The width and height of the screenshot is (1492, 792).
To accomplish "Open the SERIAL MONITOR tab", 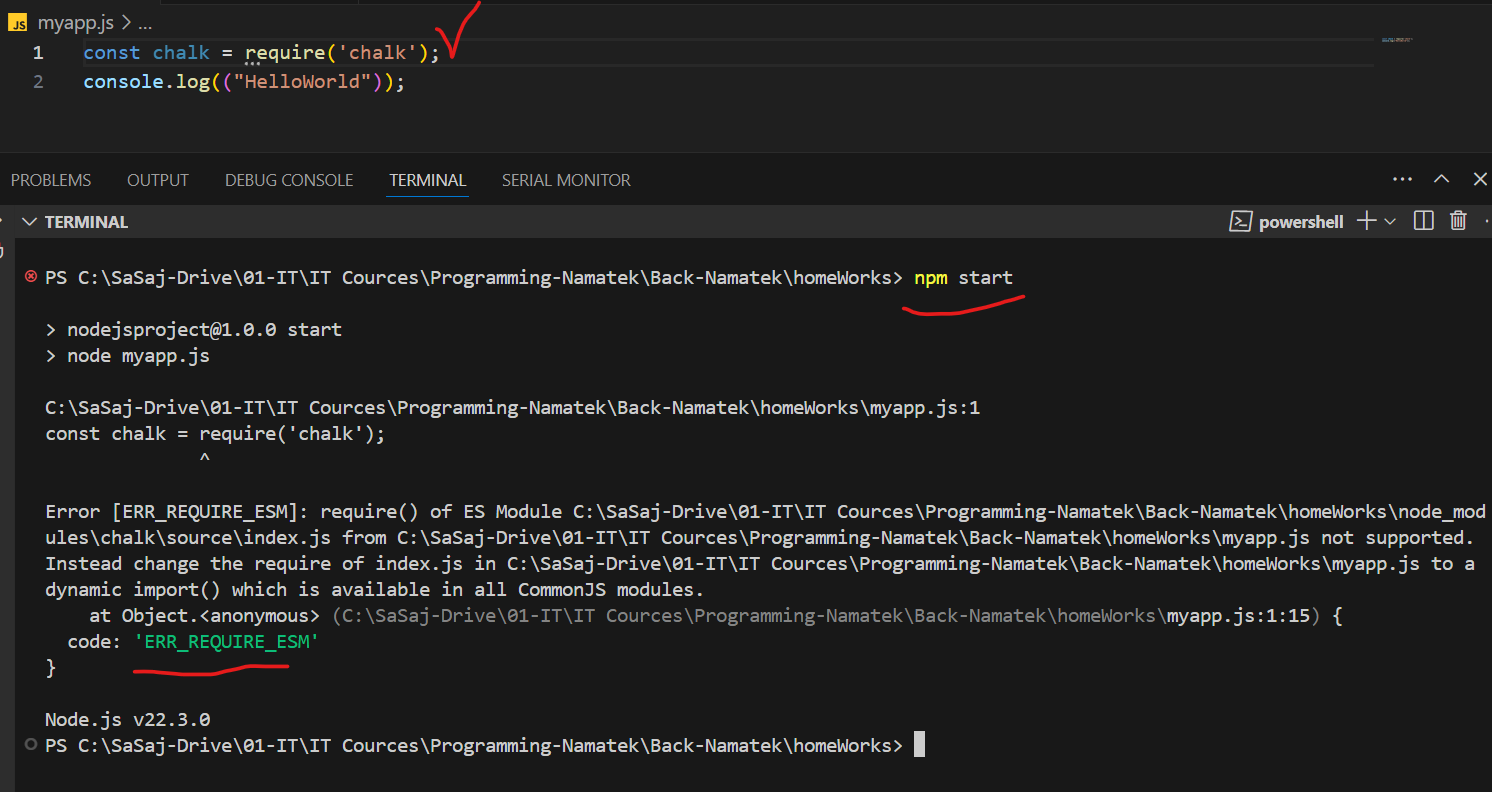I will coord(566,180).
